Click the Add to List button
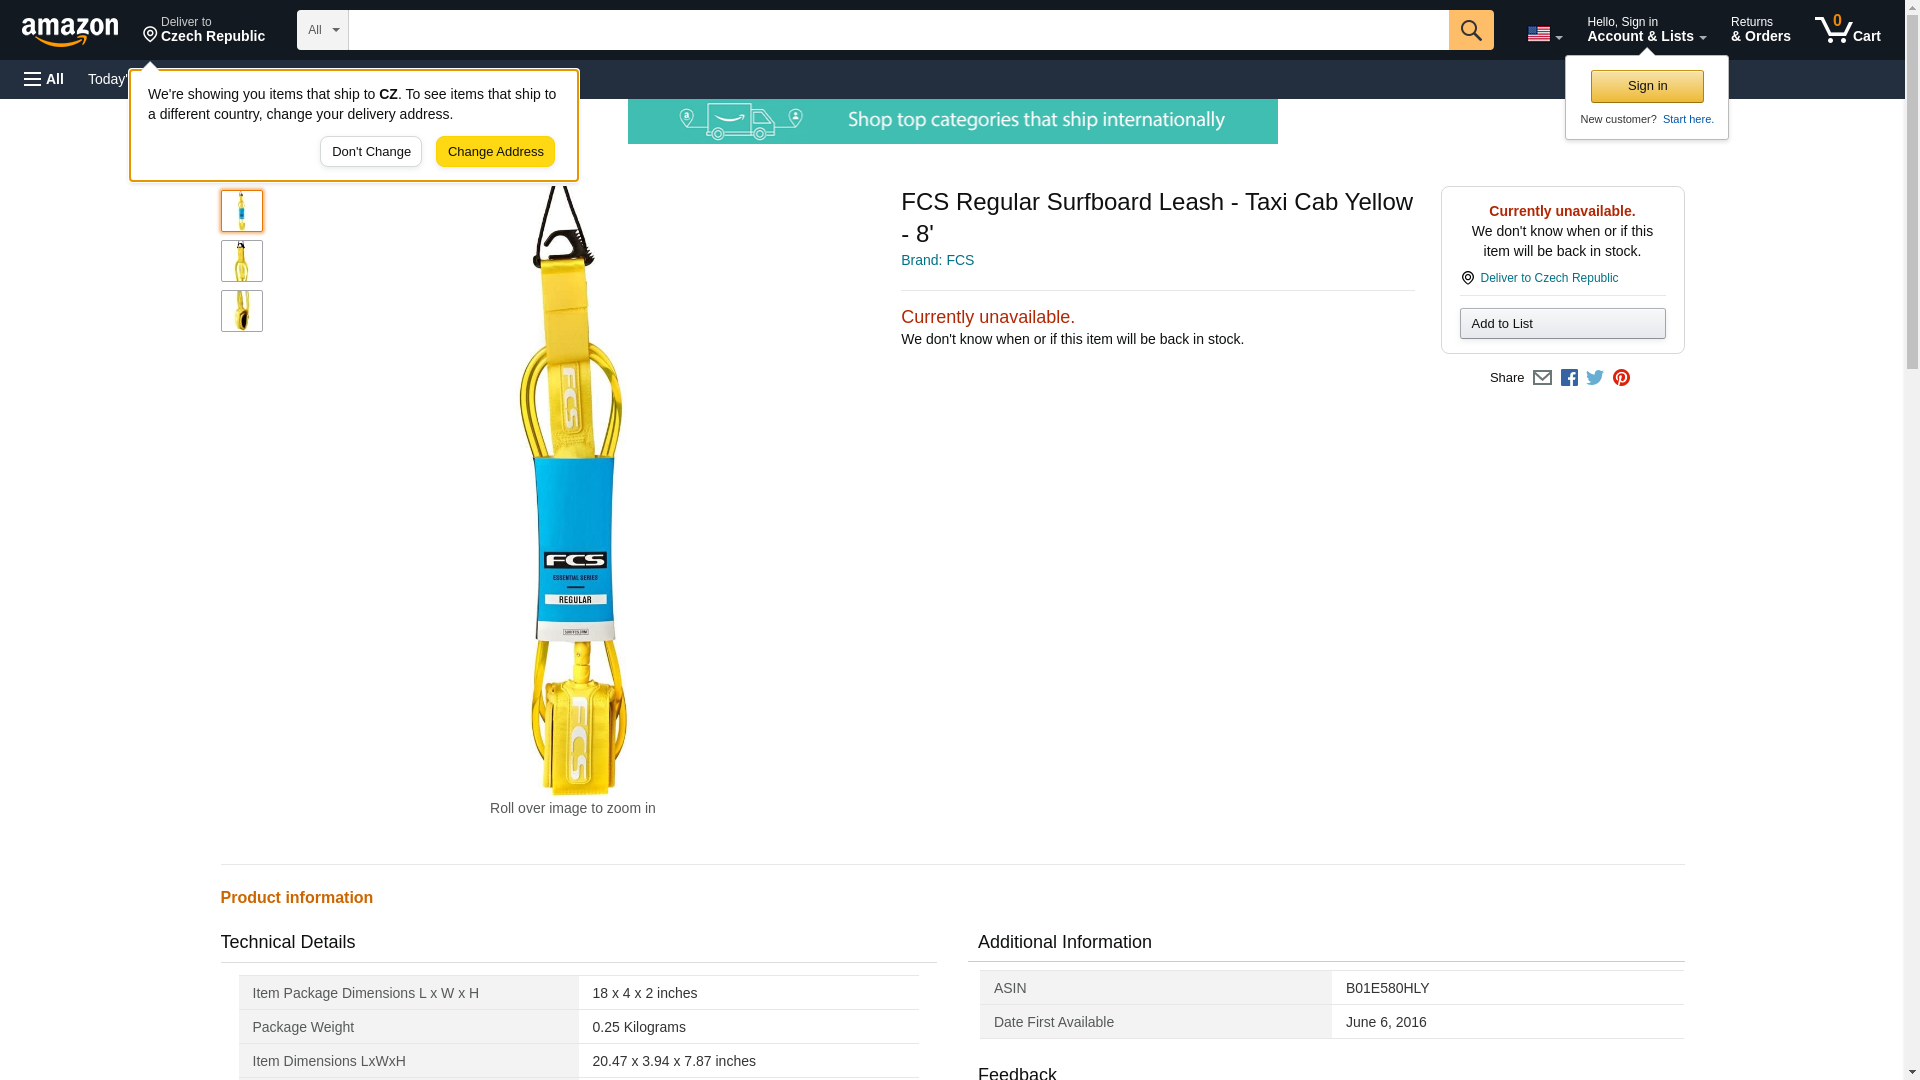This screenshot has width=1920, height=1080. tap(1561, 324)
